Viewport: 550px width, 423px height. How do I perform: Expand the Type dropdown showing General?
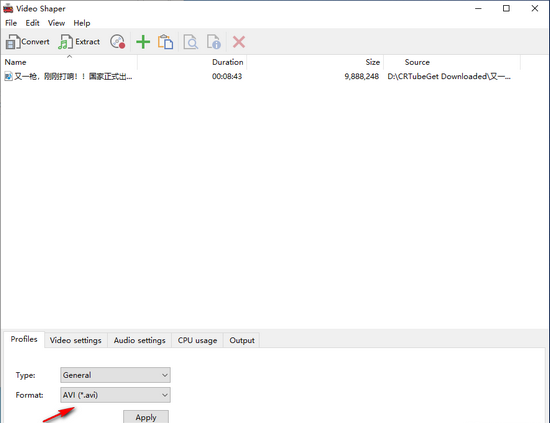click(115, 375)
